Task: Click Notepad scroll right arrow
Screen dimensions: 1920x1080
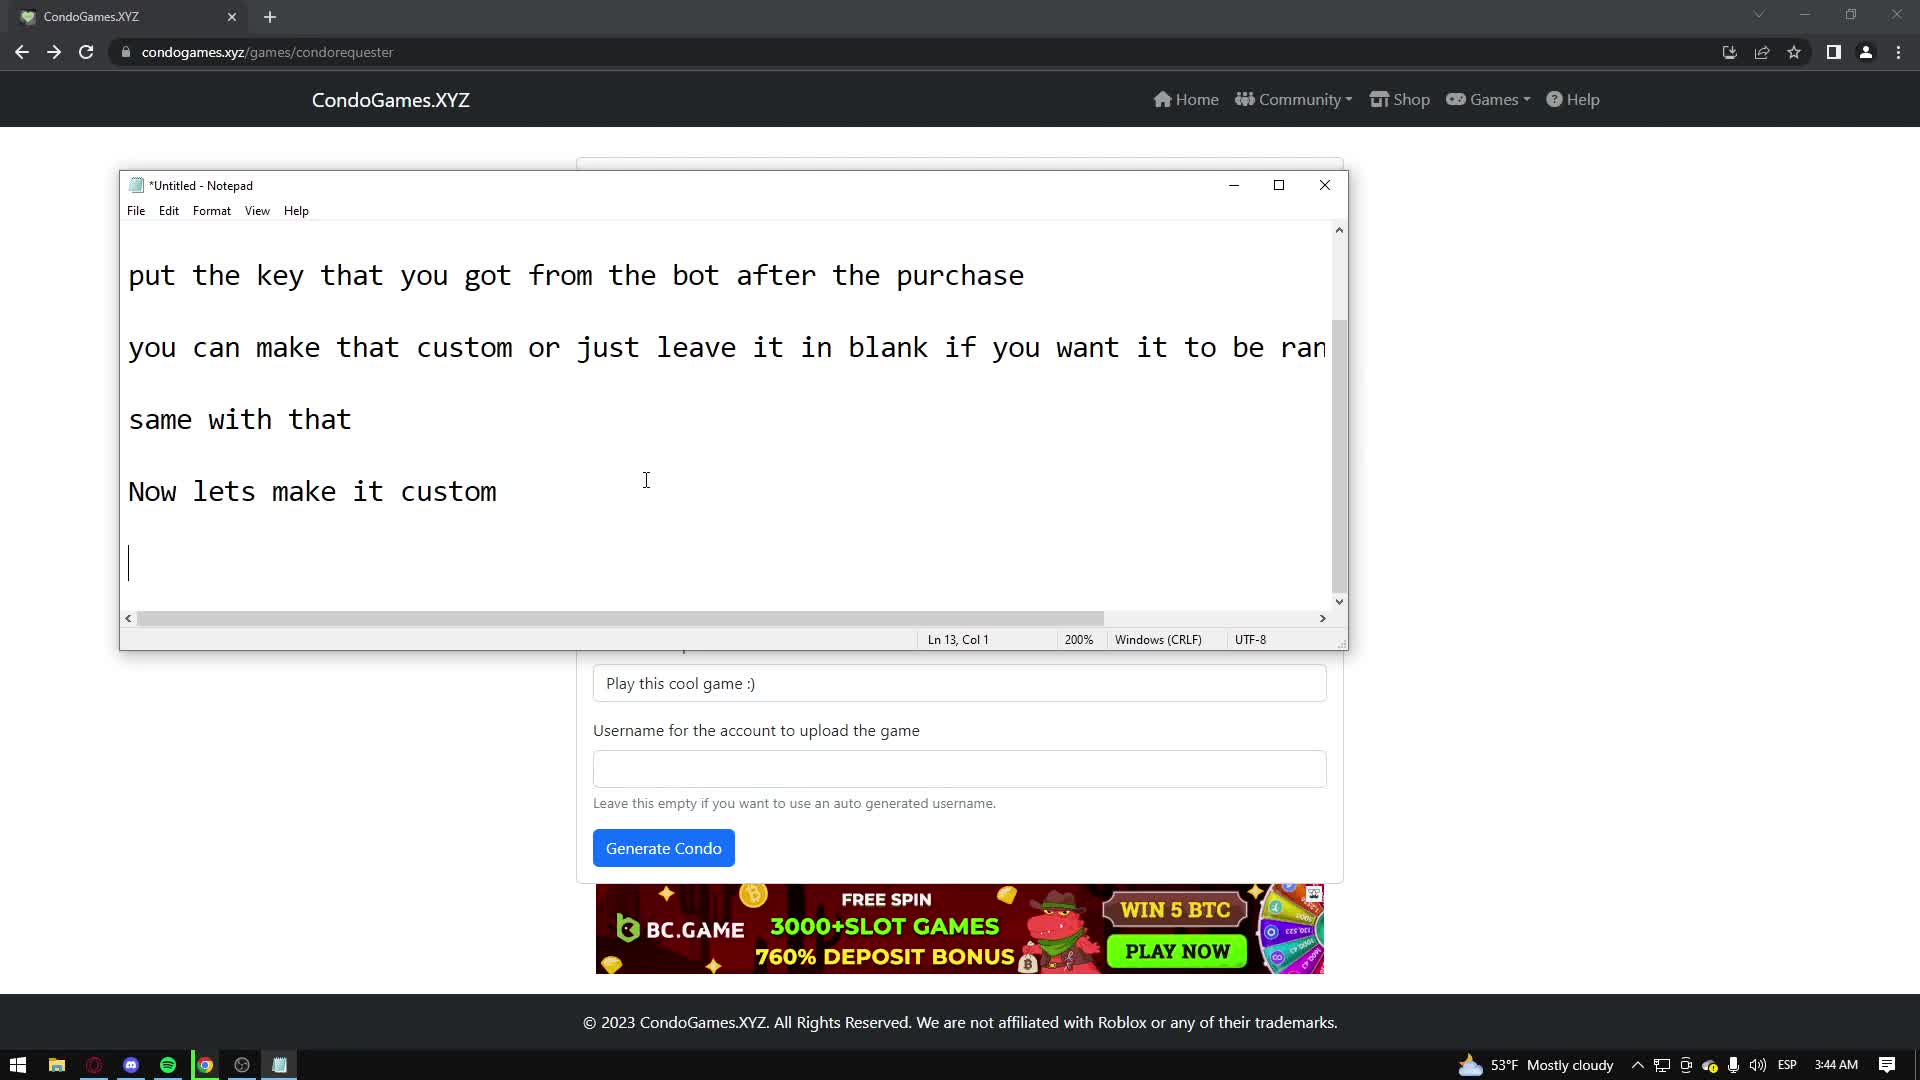Action: tap(1322, 619)
